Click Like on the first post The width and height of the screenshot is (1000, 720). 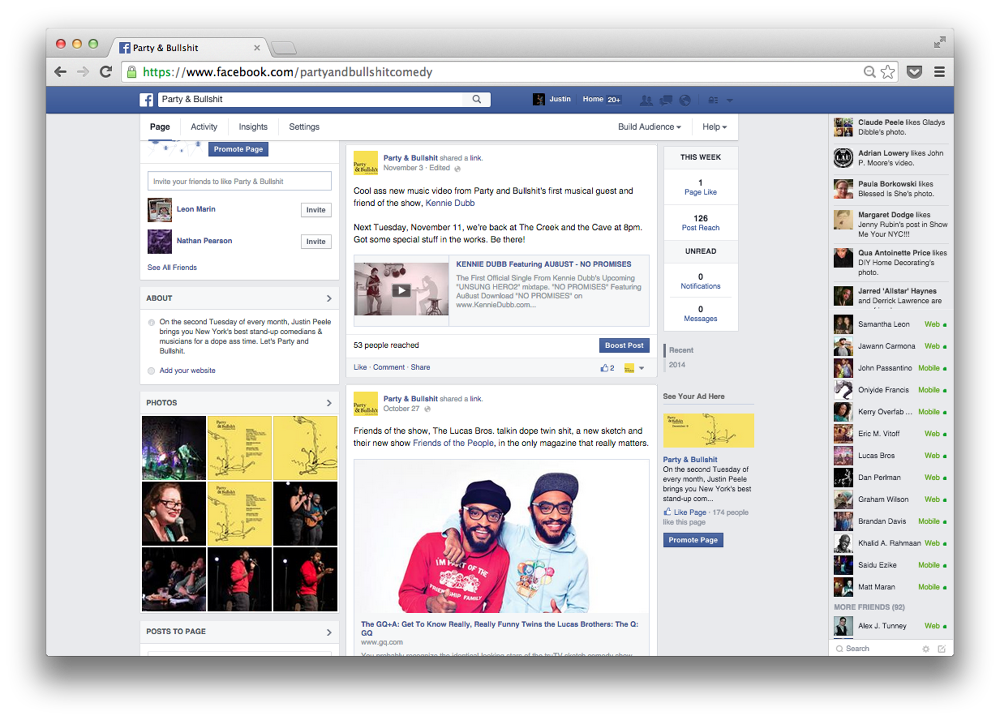pos(360,367)
